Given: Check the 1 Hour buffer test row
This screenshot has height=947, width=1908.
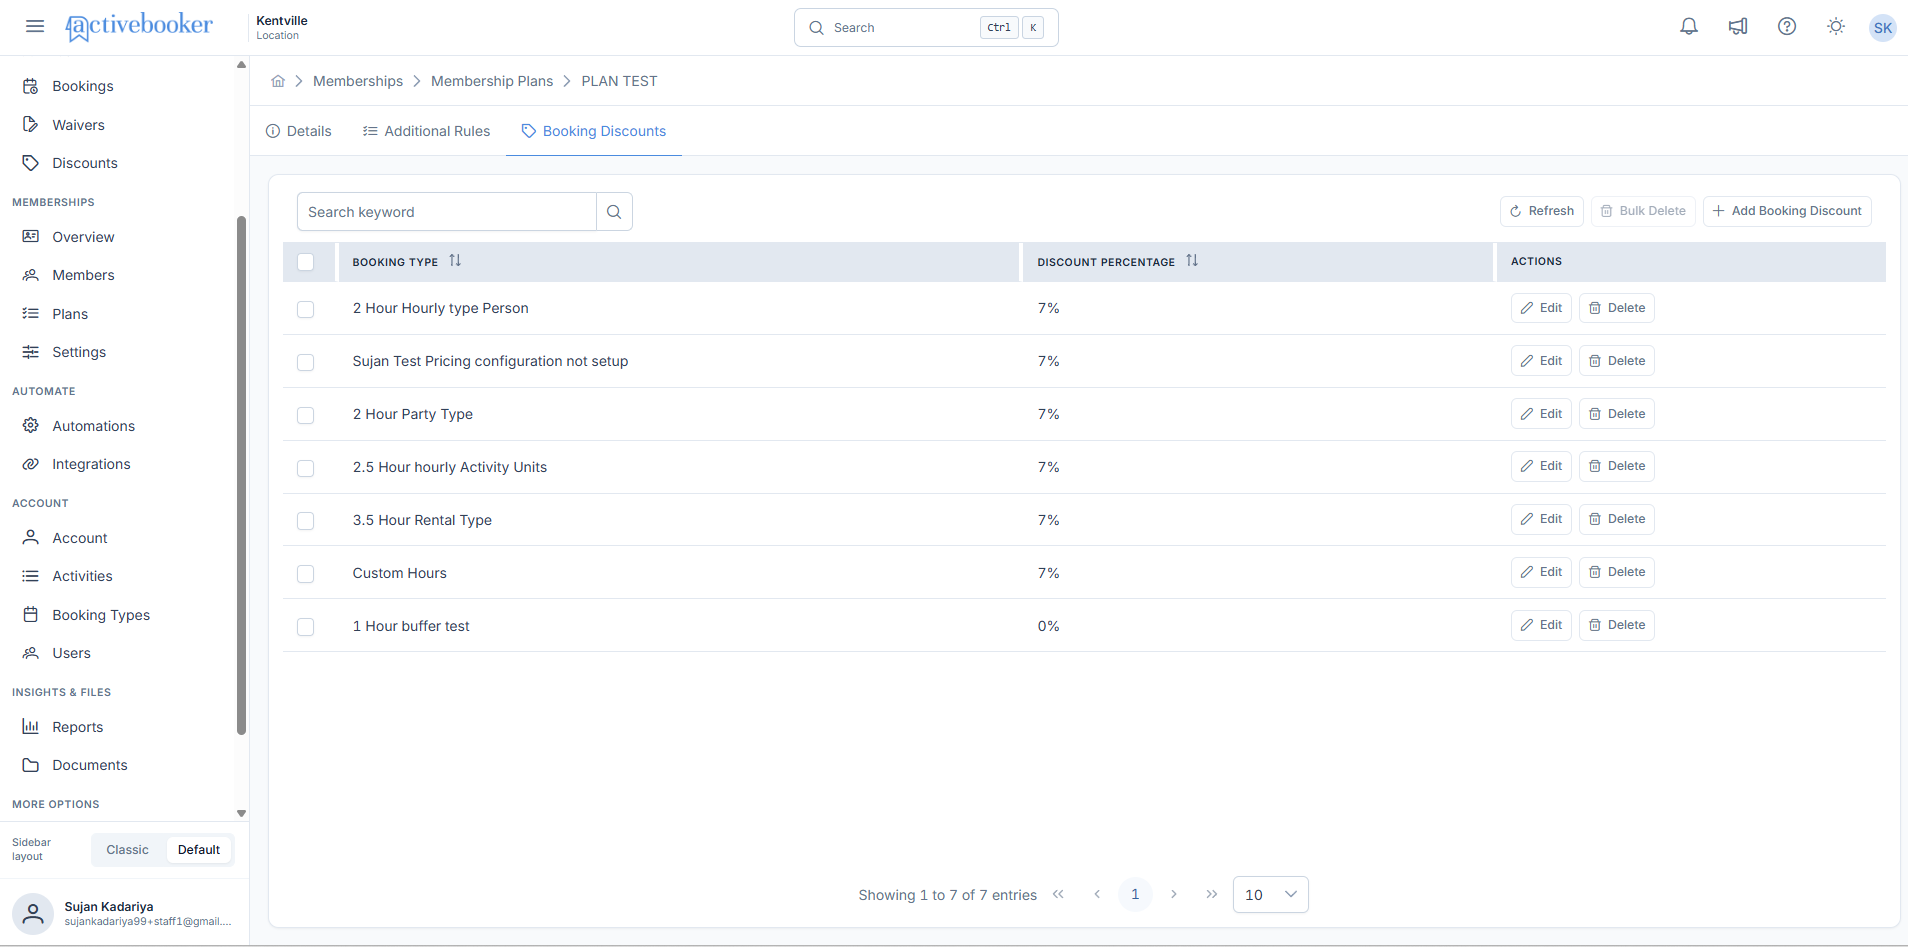Looking at the screenshot, I should (306, 627).
